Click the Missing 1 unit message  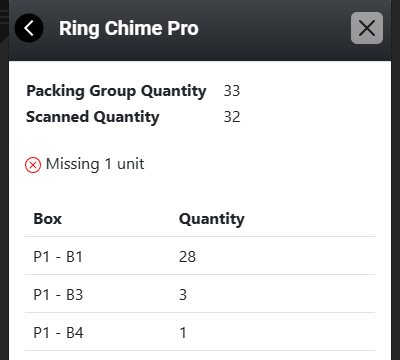click(x=95, y=164)
